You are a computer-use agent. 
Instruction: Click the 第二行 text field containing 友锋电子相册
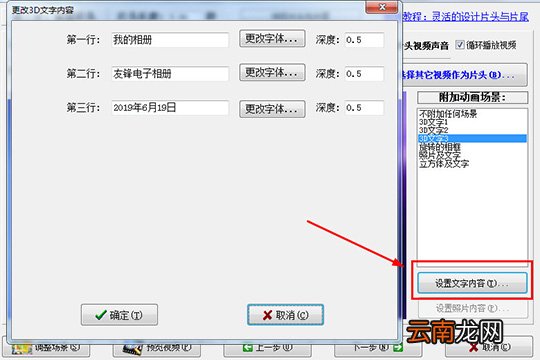point(170,74)
